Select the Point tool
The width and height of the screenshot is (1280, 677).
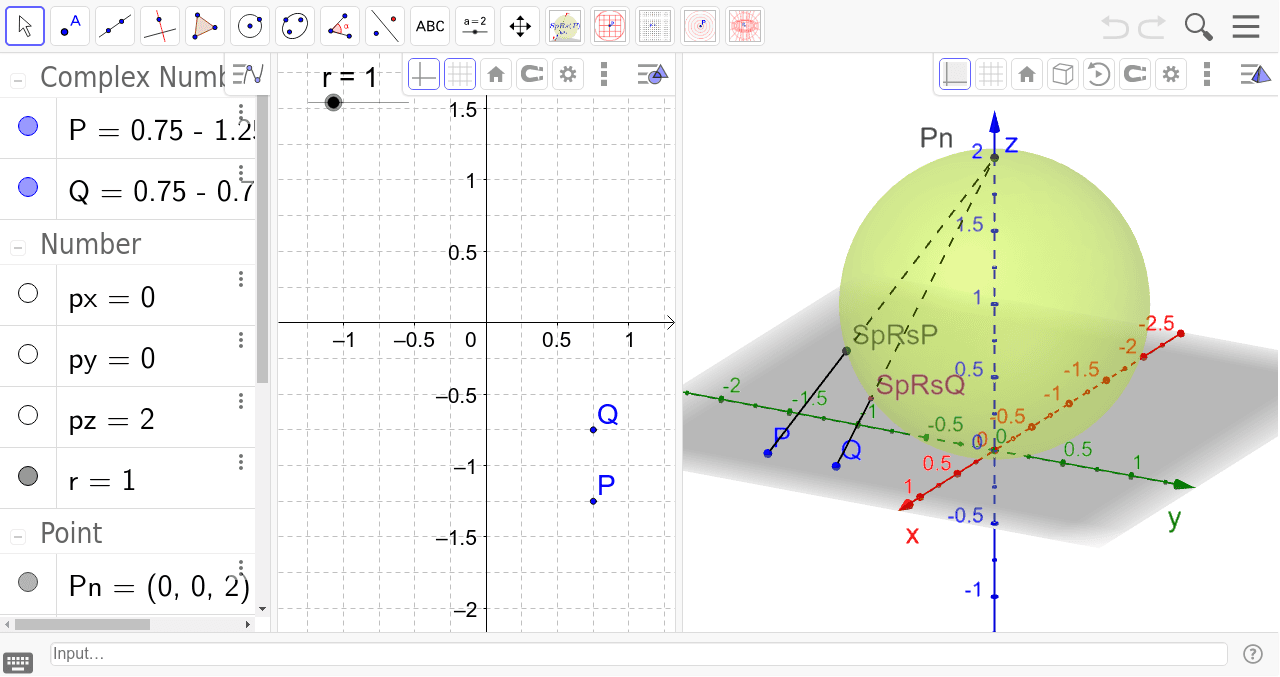coord(69,25)
